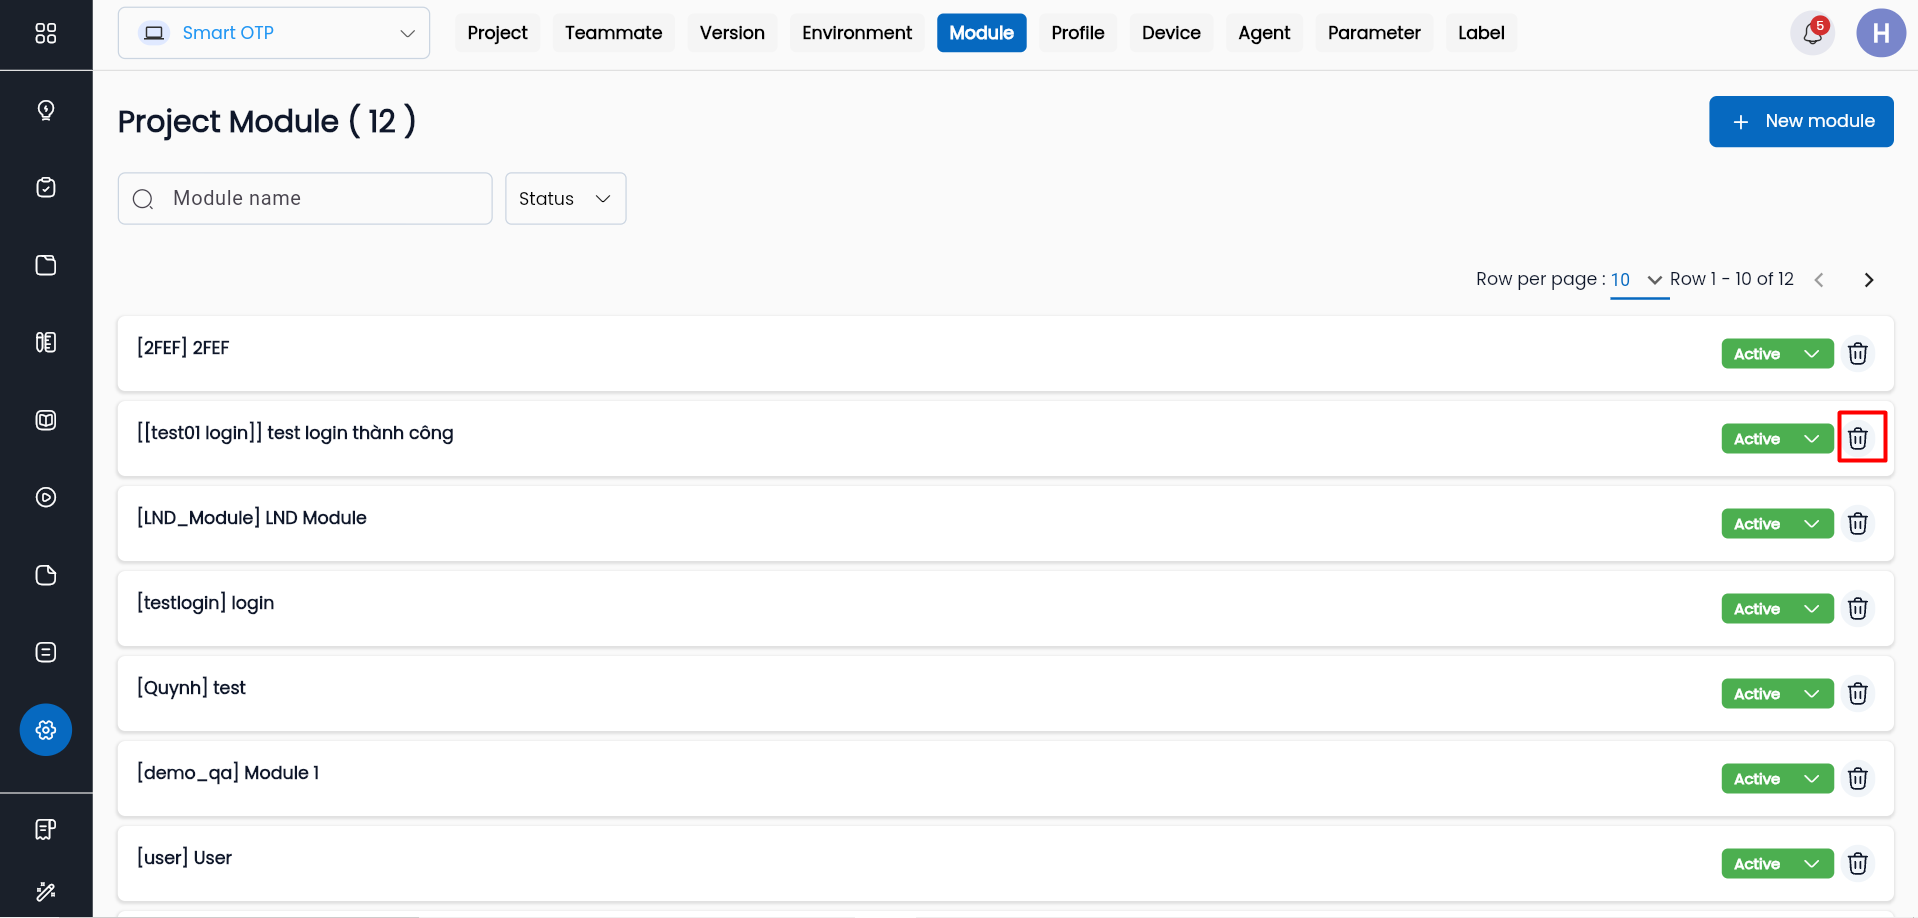This screenshot has width=1918, height=918.
Task: Change rows per page value
Action: (1636, 280)
